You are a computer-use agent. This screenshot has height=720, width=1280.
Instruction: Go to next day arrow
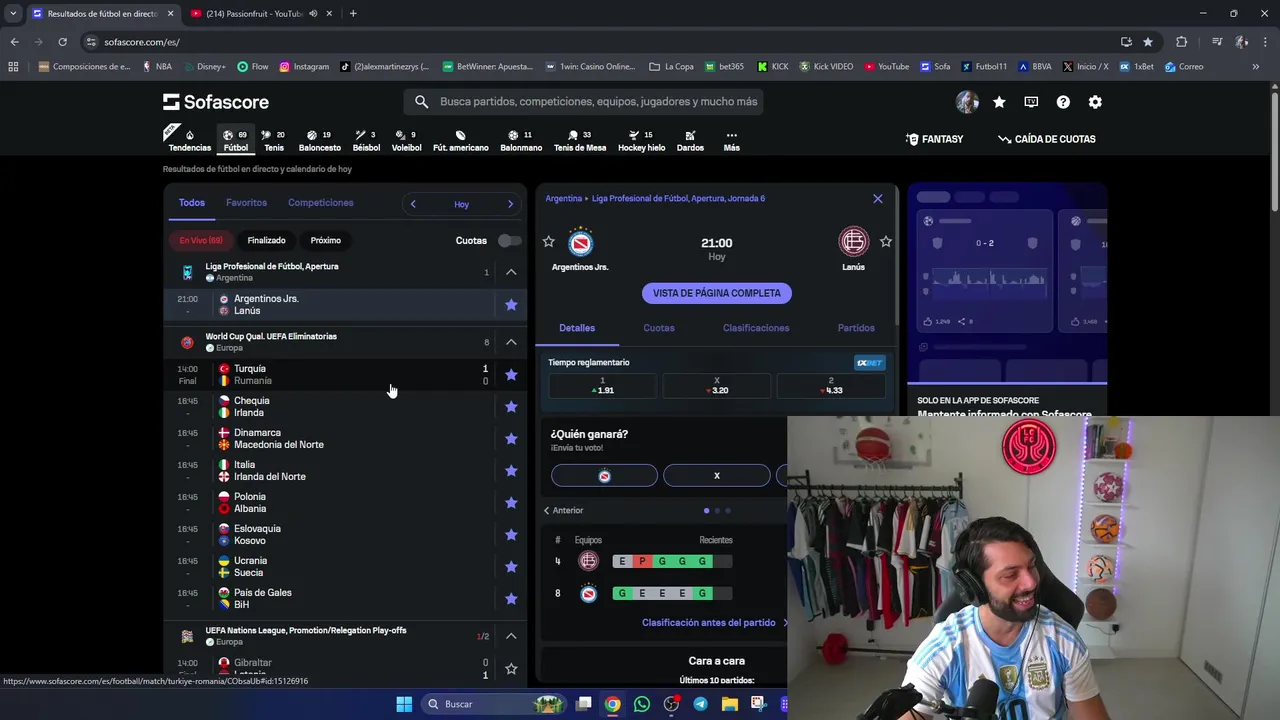click(510, 204)
